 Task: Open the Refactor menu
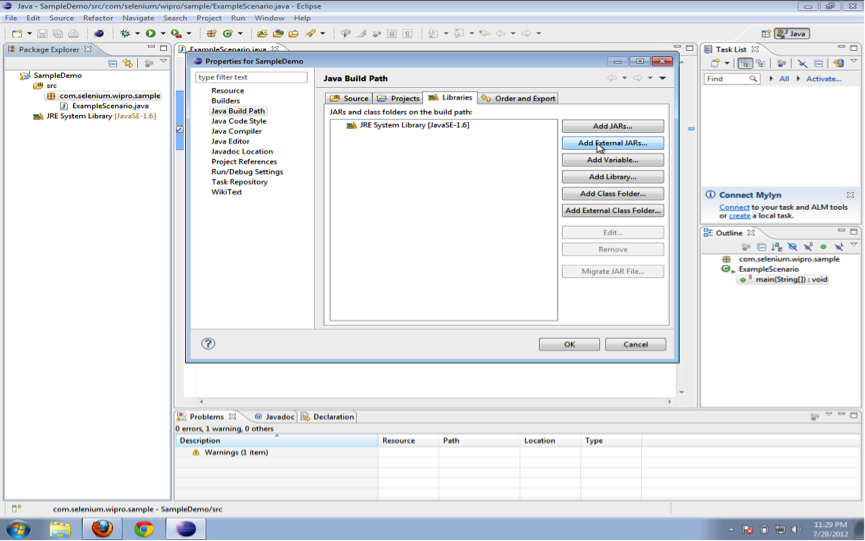click(98, 18)
